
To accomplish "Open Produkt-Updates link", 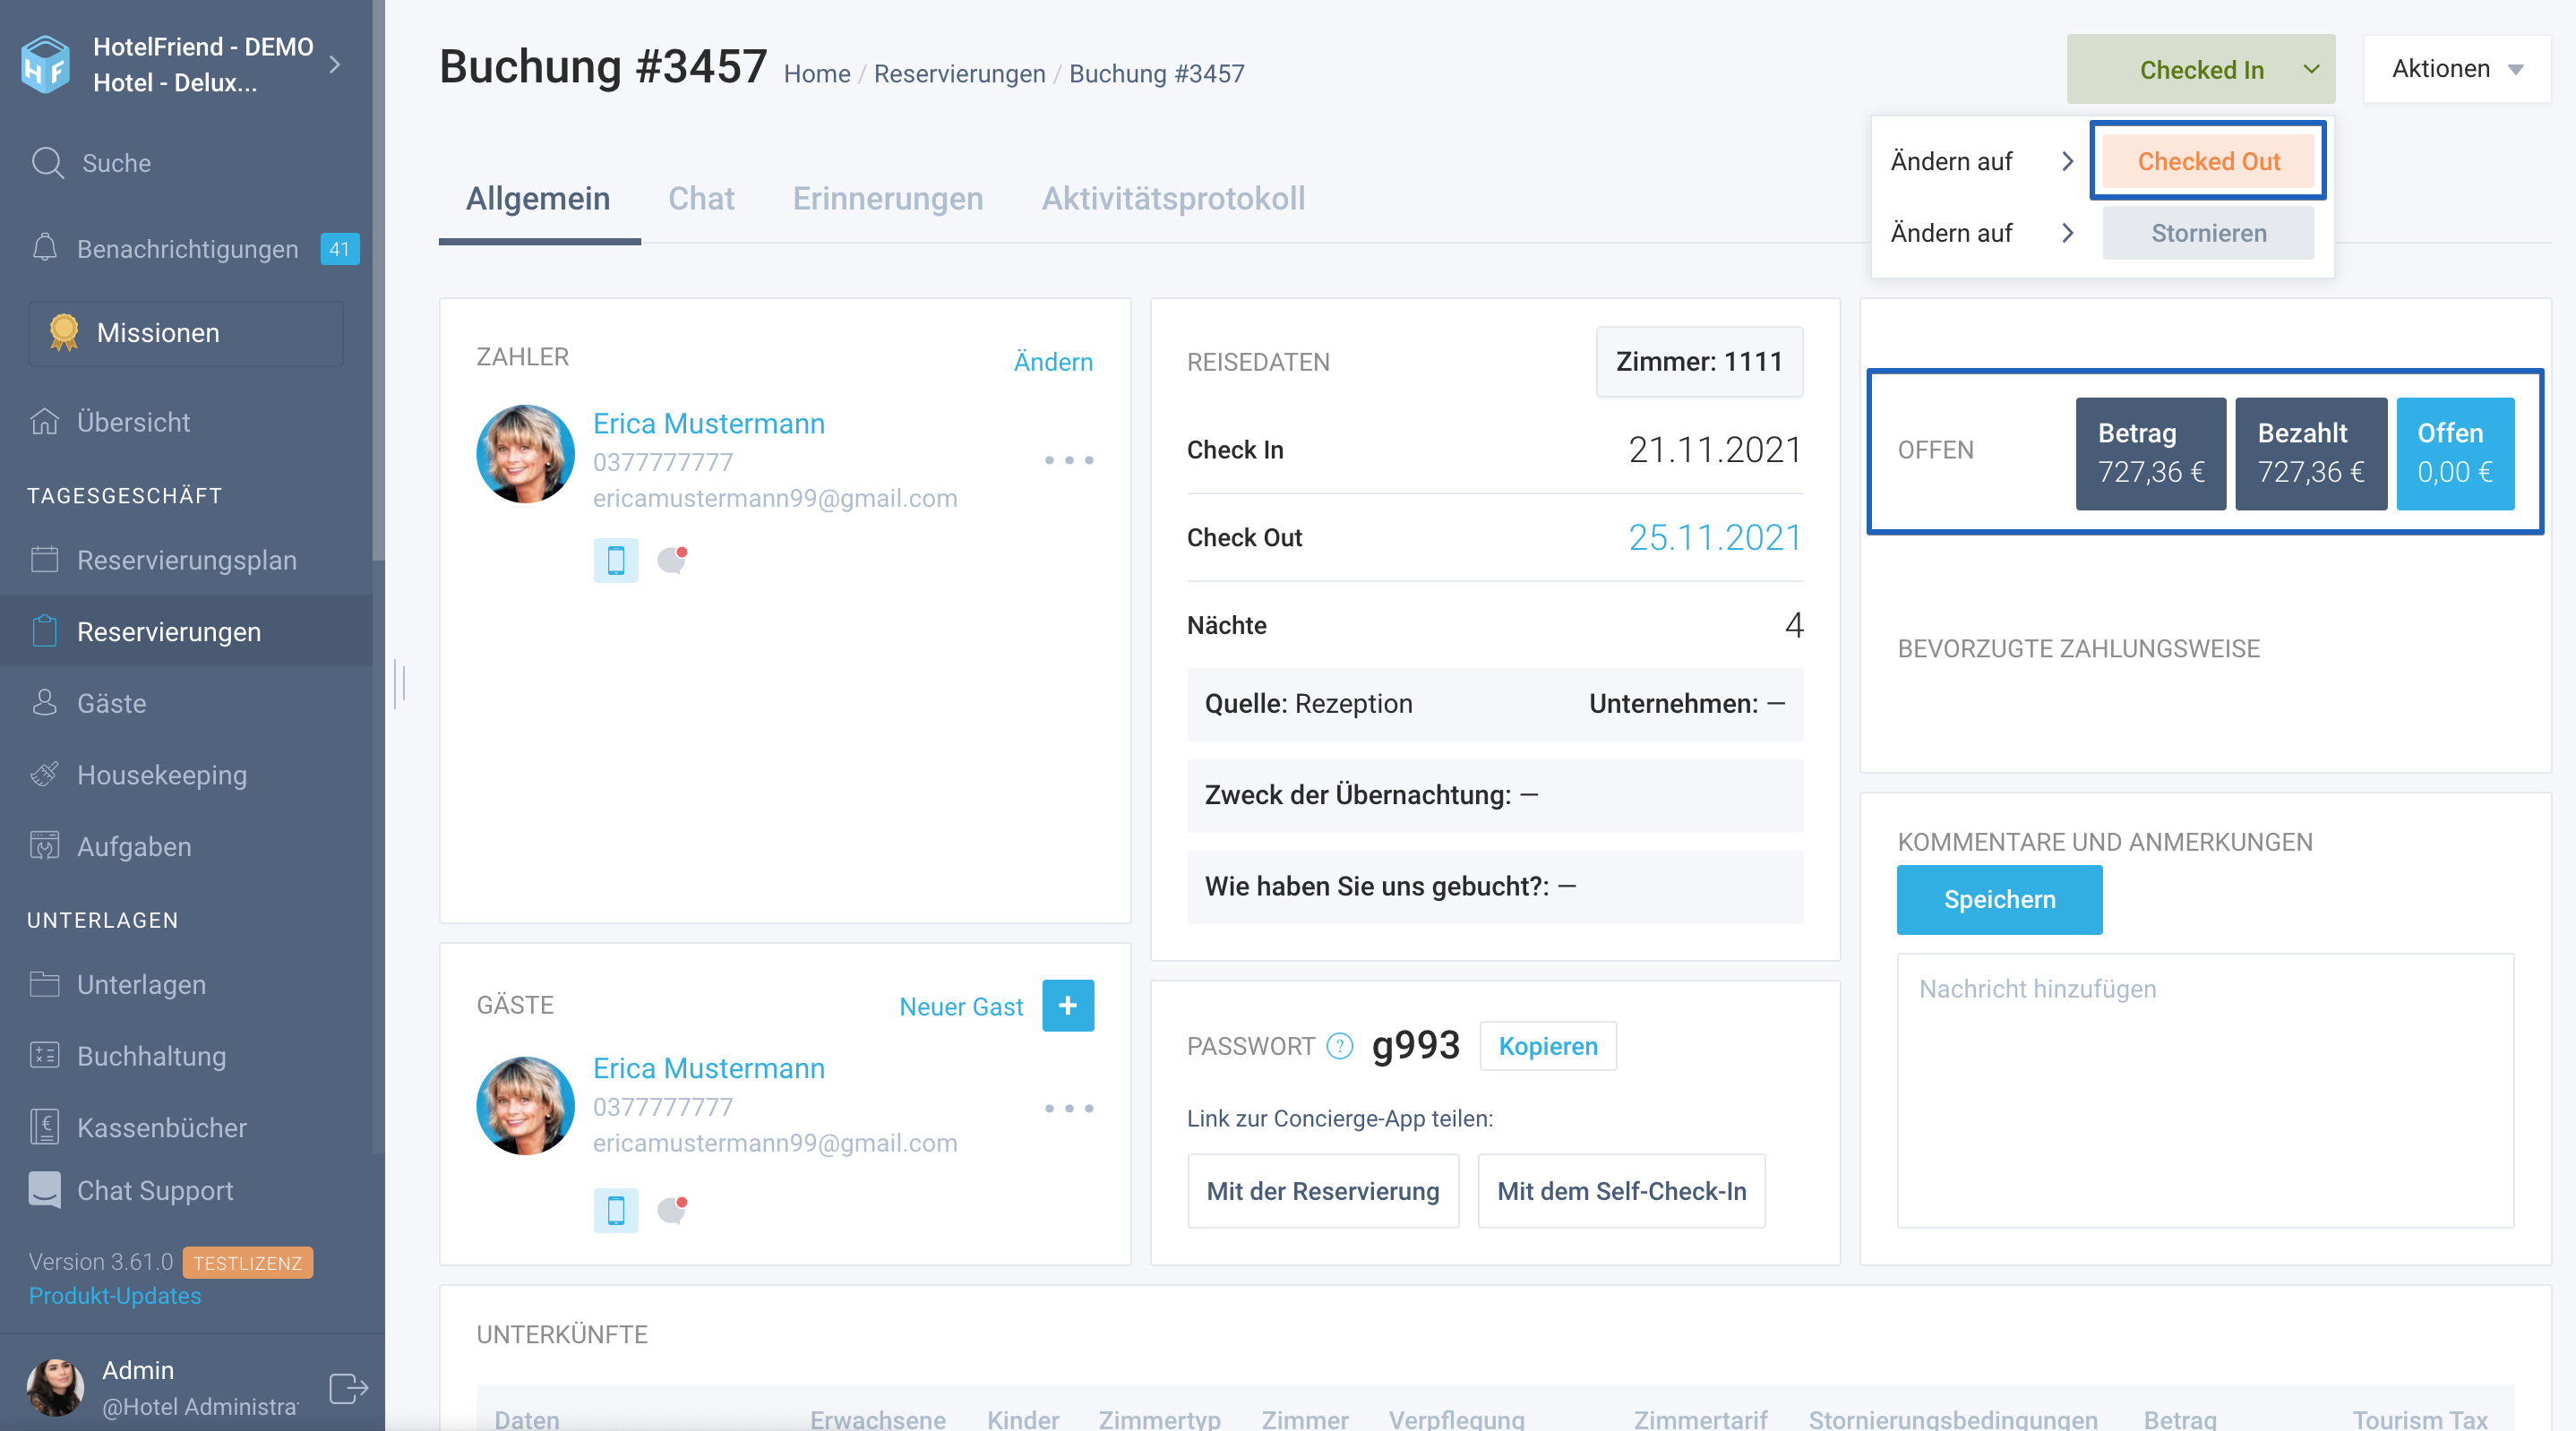I will [x=115, y=1295].
